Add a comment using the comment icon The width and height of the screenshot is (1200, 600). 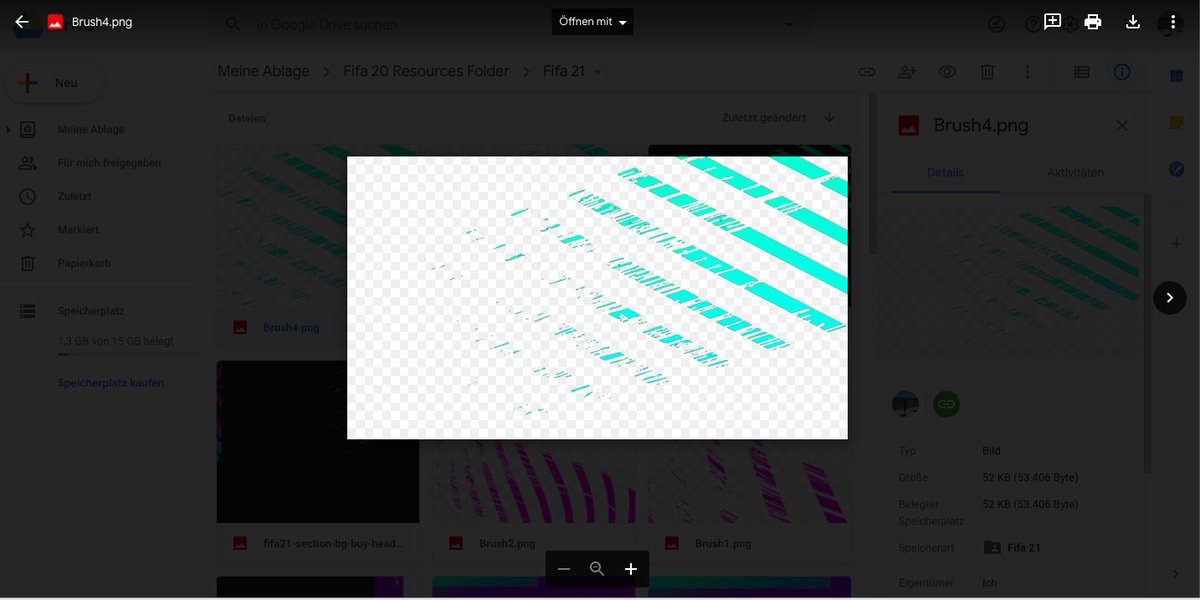(1052, 21)
